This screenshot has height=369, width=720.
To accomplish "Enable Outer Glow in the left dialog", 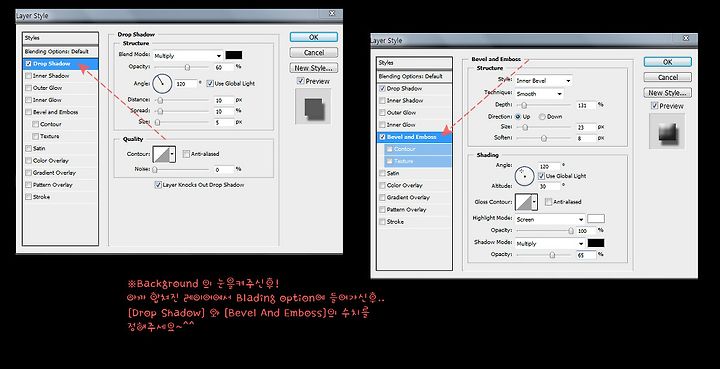I will pyautogui.click(x=28, y=88).
